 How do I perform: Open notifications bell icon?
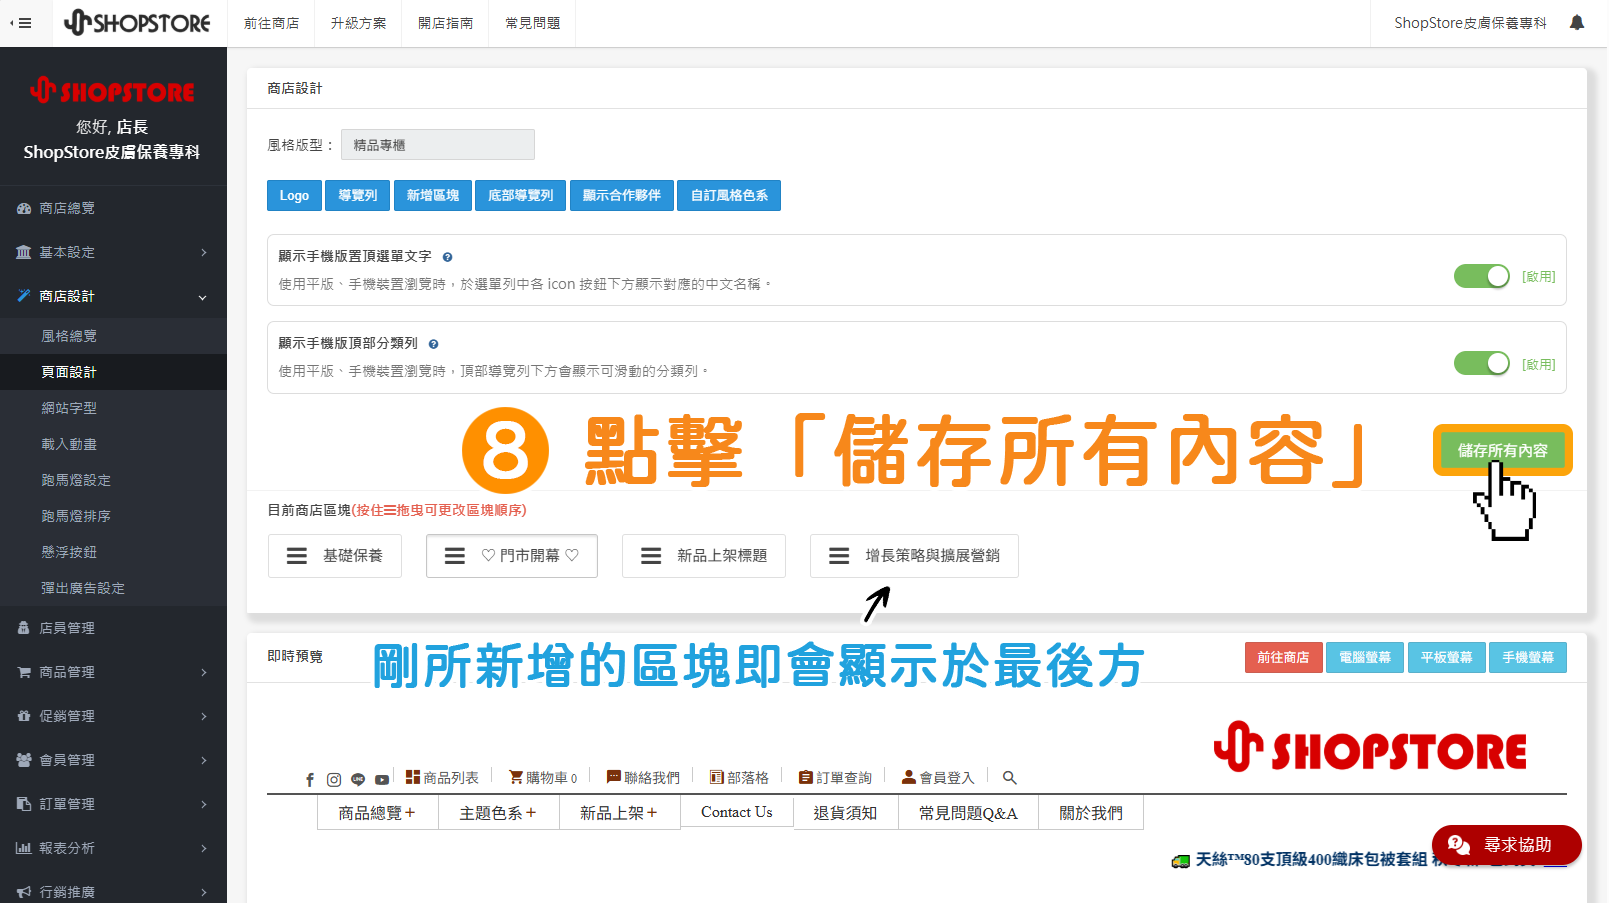tap(1577, 22)
